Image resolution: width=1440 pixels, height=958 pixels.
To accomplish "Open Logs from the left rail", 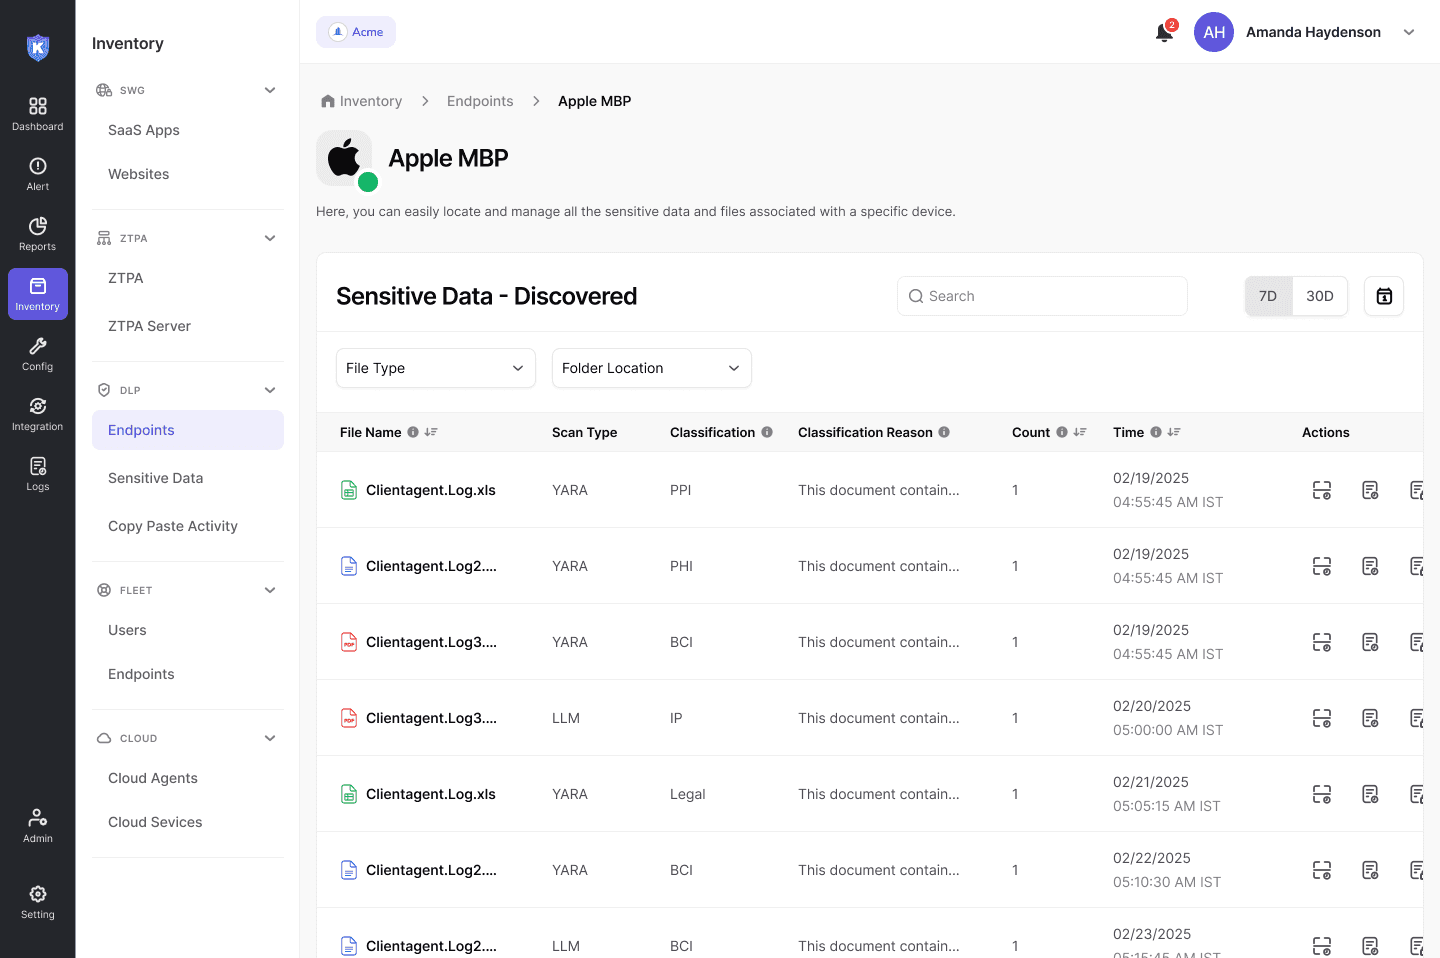I will [x=38, y=474].
